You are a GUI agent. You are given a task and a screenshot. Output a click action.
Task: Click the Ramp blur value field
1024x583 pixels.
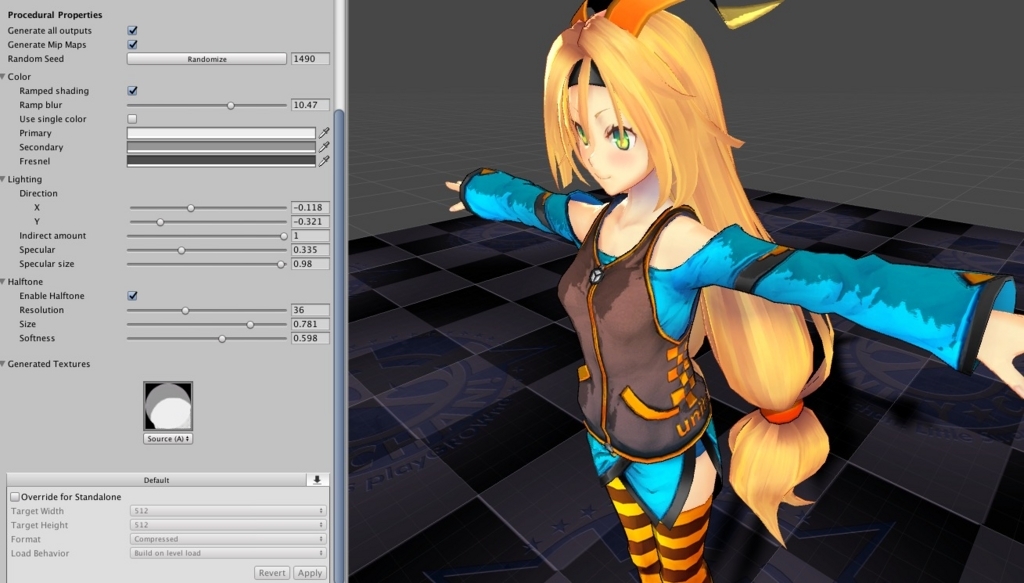(x=310, y=105)
